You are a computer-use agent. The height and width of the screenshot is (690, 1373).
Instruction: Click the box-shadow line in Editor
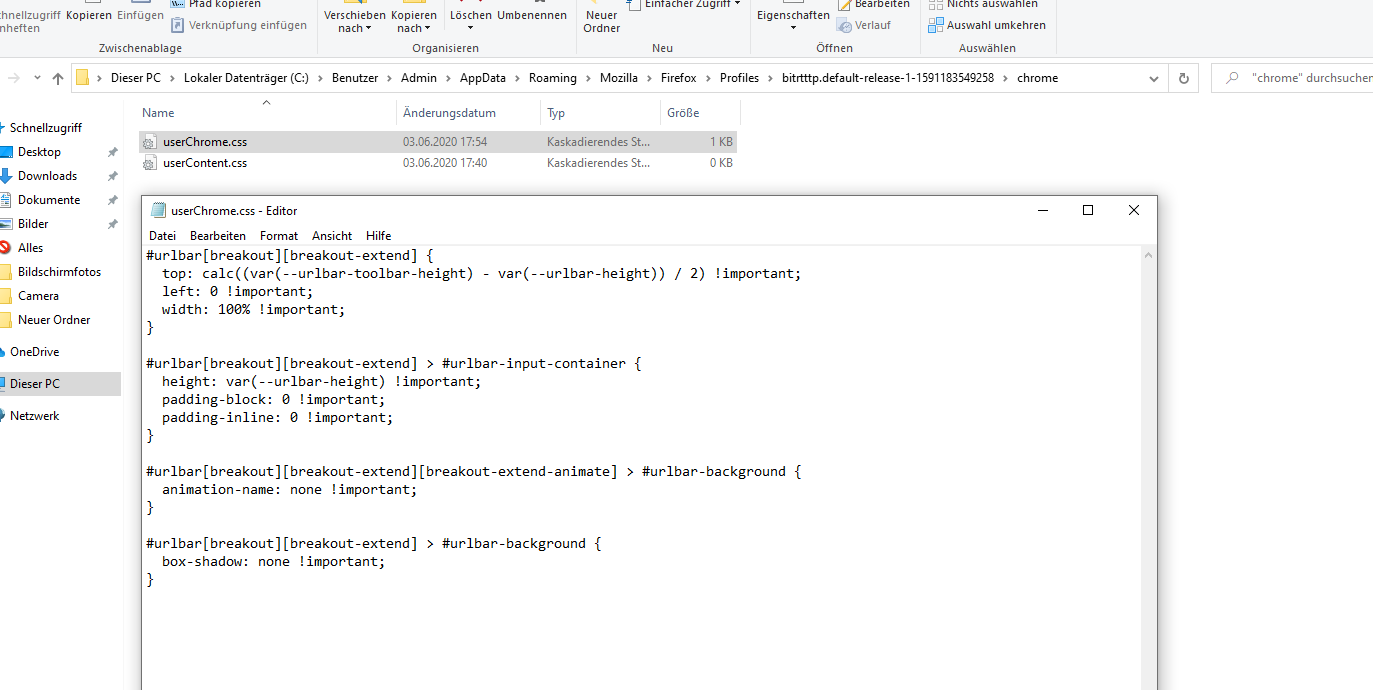click(273, 562)
